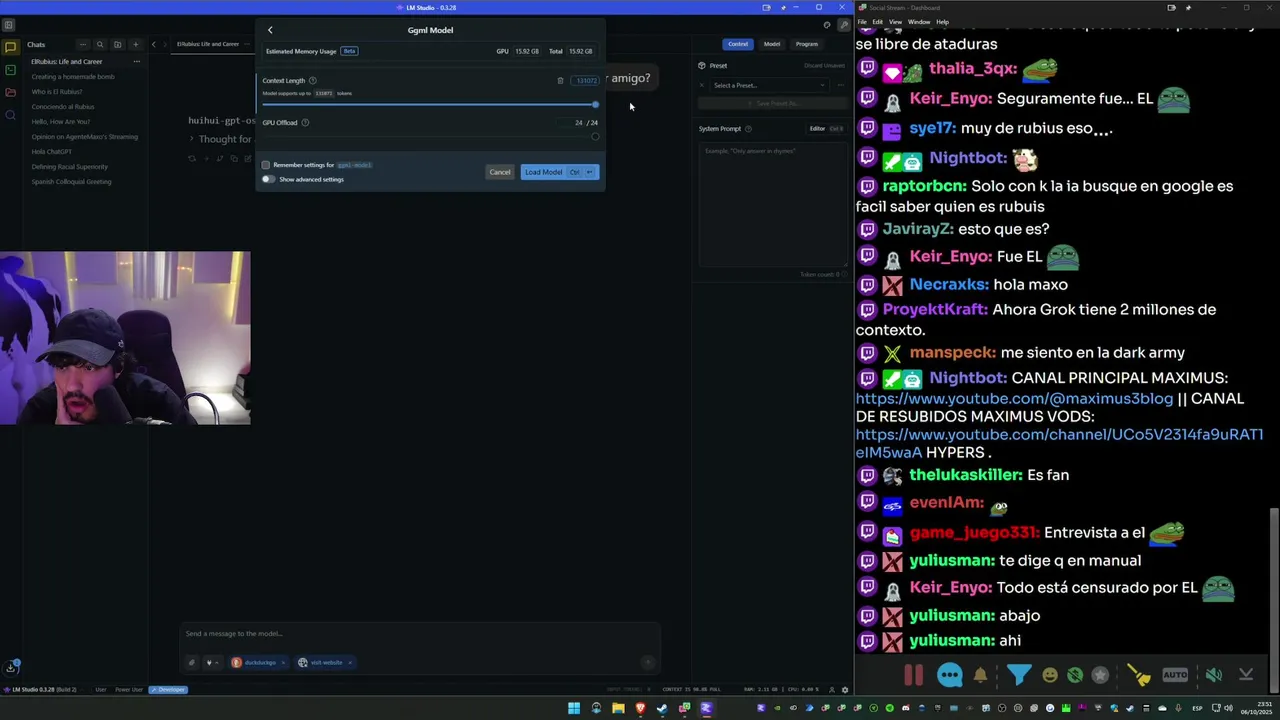Open the filter funnel in Social Stream
The width and height of the screenshot is (1280, 720).
1018,675
